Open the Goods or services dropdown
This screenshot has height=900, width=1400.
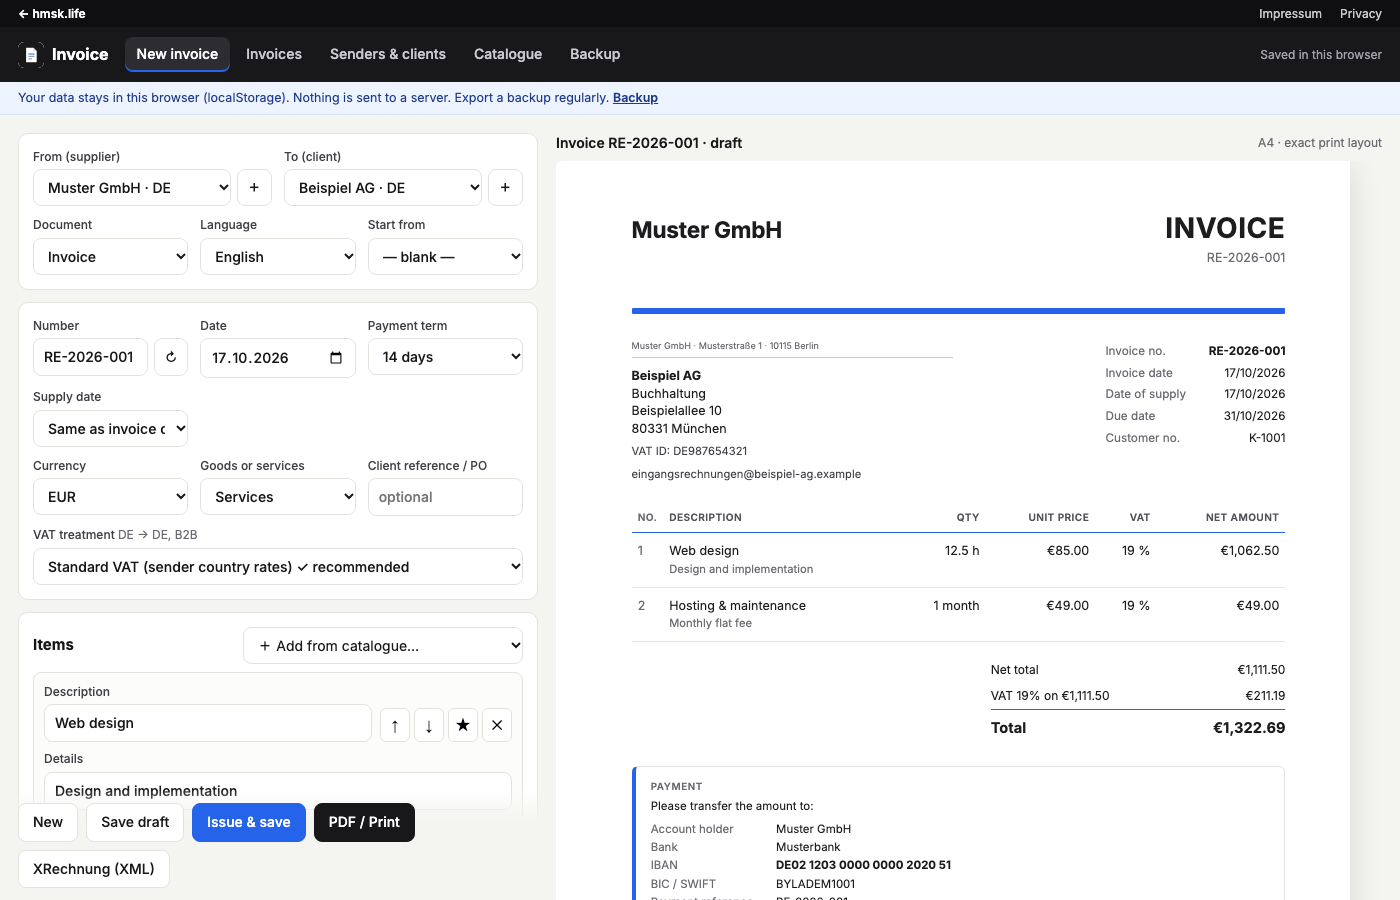coord(278,497)
